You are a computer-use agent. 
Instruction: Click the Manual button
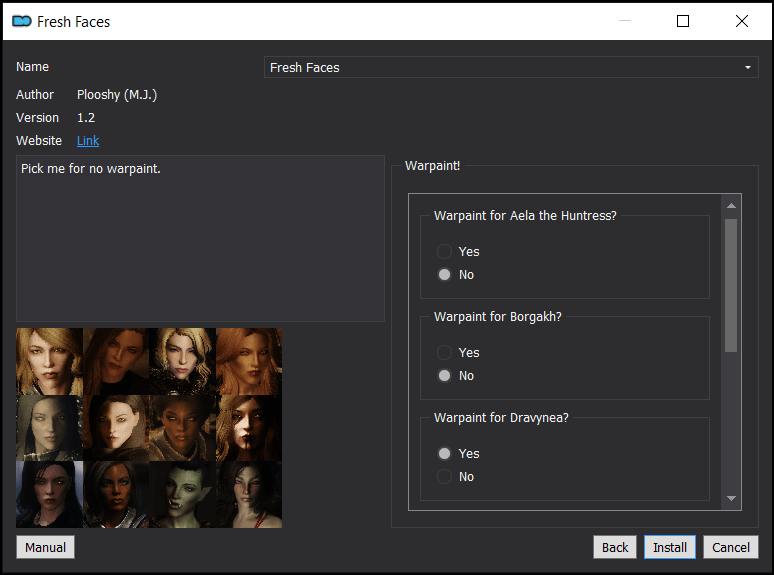[45, 547]
